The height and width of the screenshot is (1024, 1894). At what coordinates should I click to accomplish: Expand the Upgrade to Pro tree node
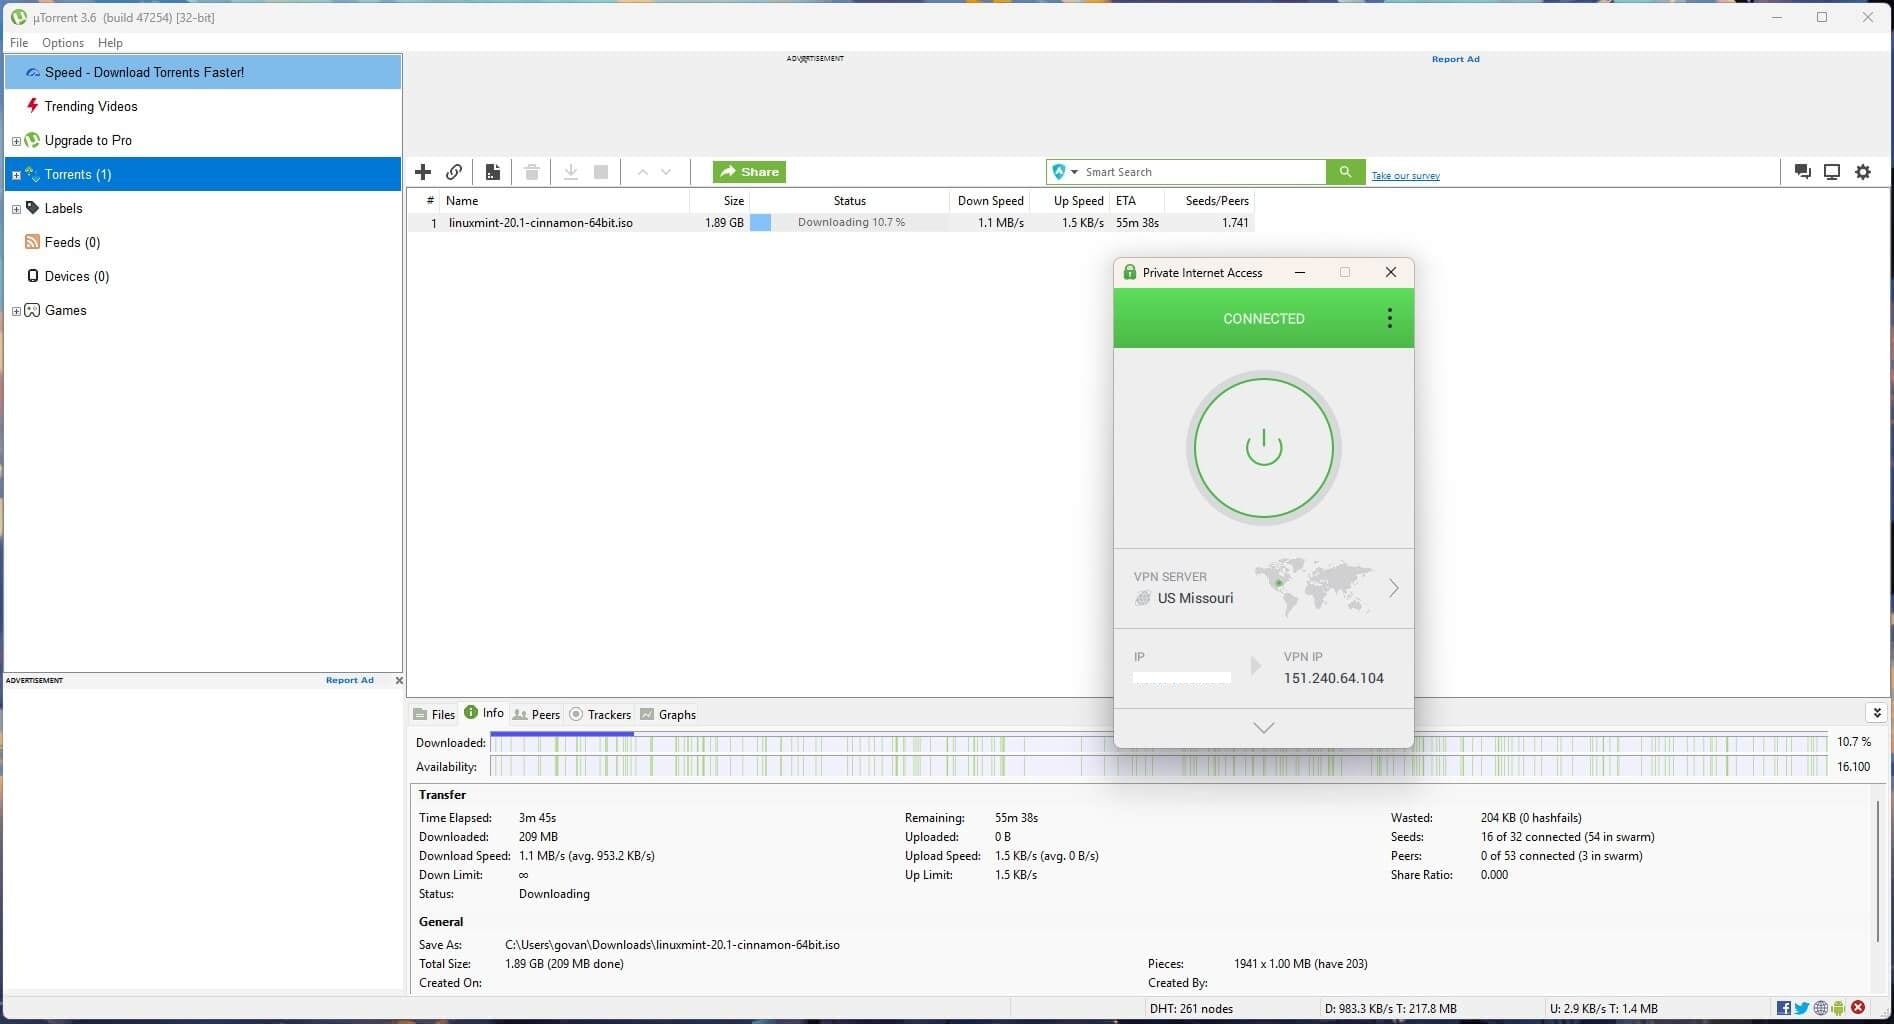(16, 141)
